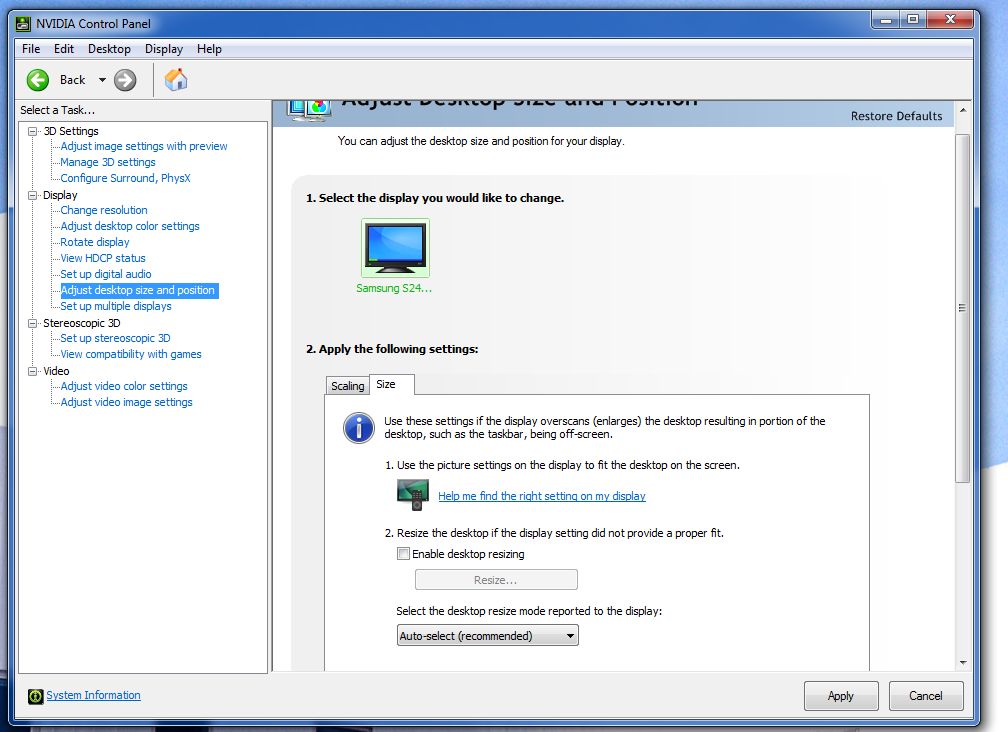1008x732 pixels.
Task: Collapse the Stereoscopic 3D tree node
Action: 32,323
